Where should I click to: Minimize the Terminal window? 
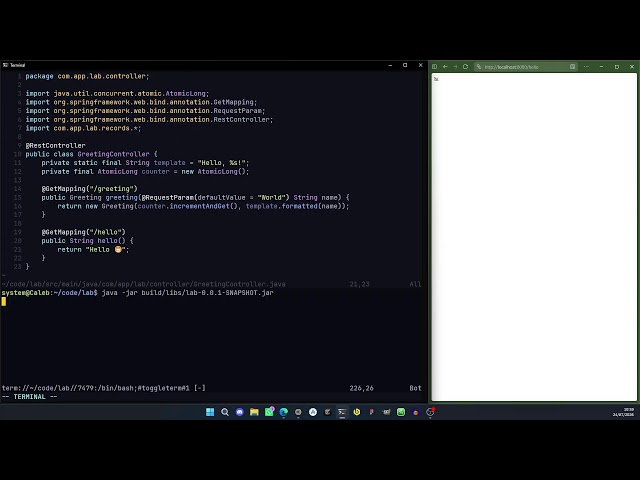390,65
